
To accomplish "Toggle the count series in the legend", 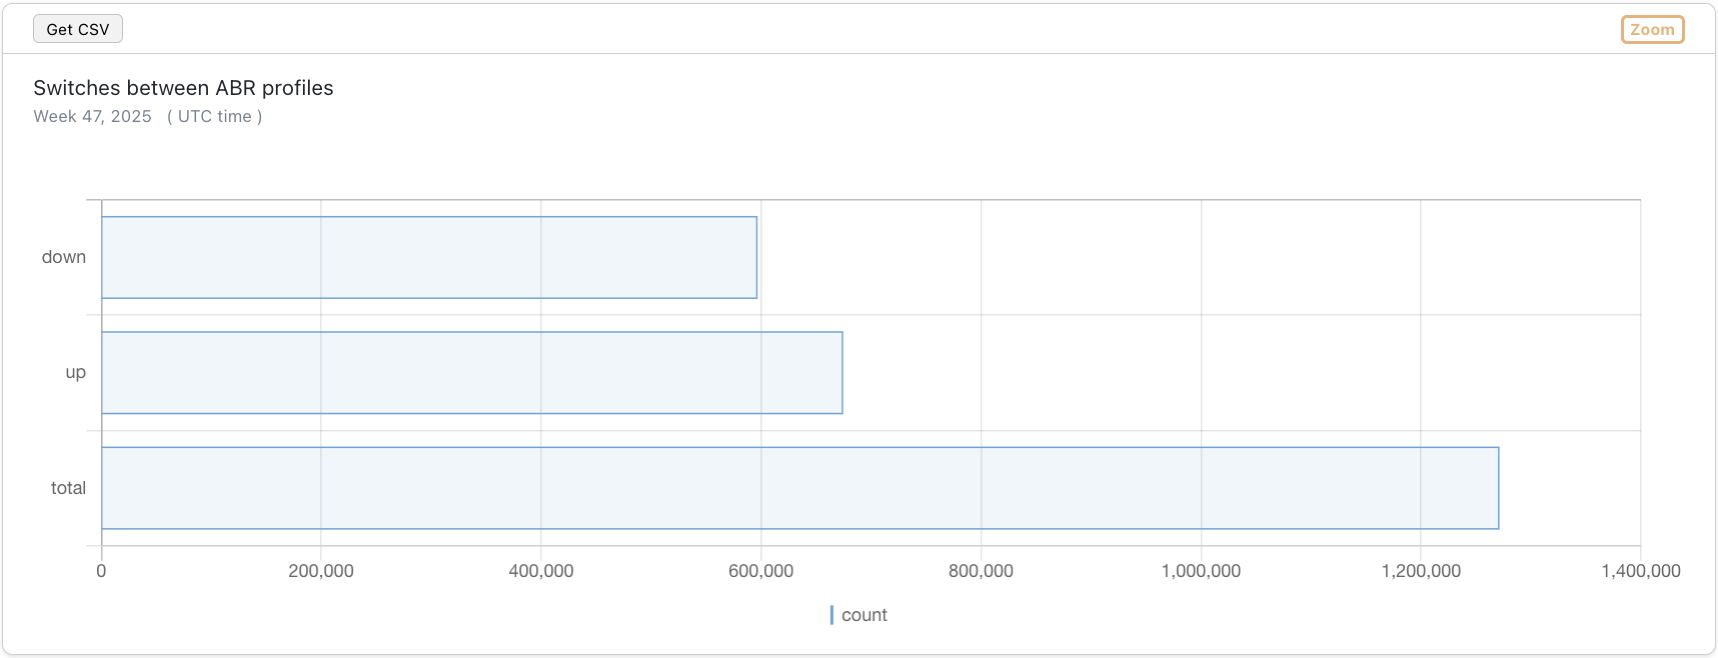I will 863,615.
